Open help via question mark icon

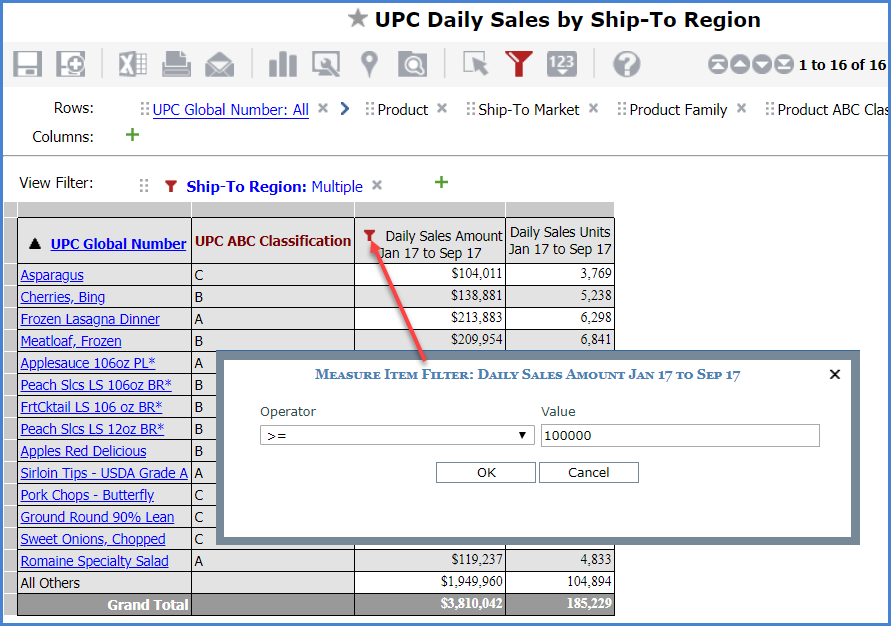click(626, 65)
